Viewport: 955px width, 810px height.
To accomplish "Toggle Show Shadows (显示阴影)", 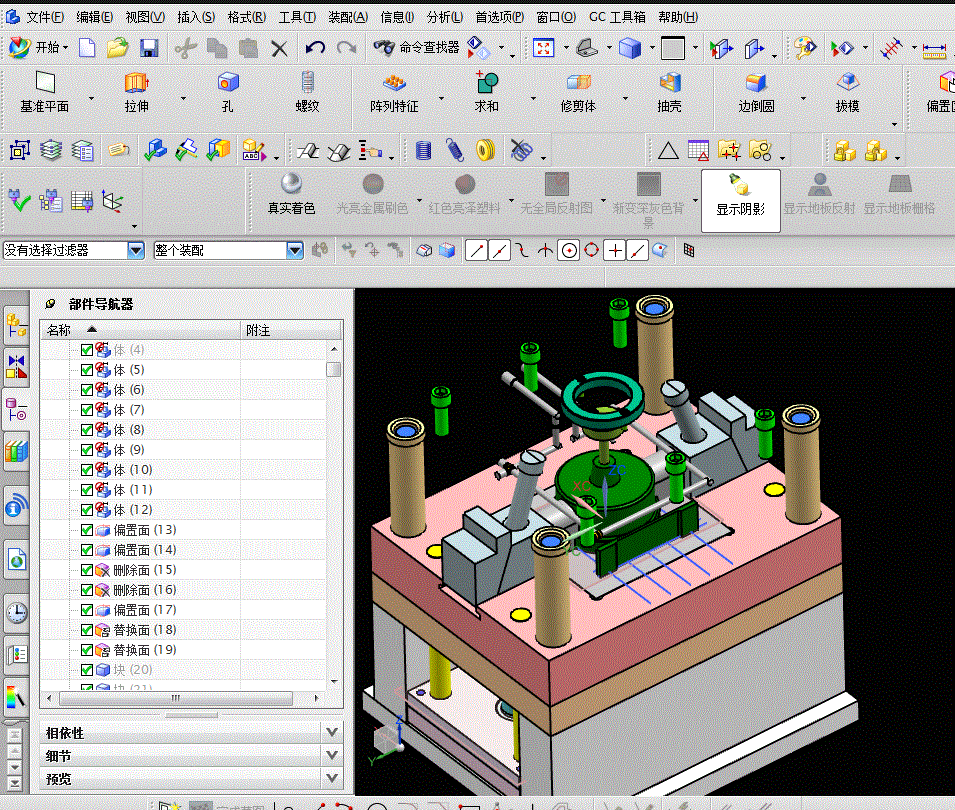I will tap(741, 200).
